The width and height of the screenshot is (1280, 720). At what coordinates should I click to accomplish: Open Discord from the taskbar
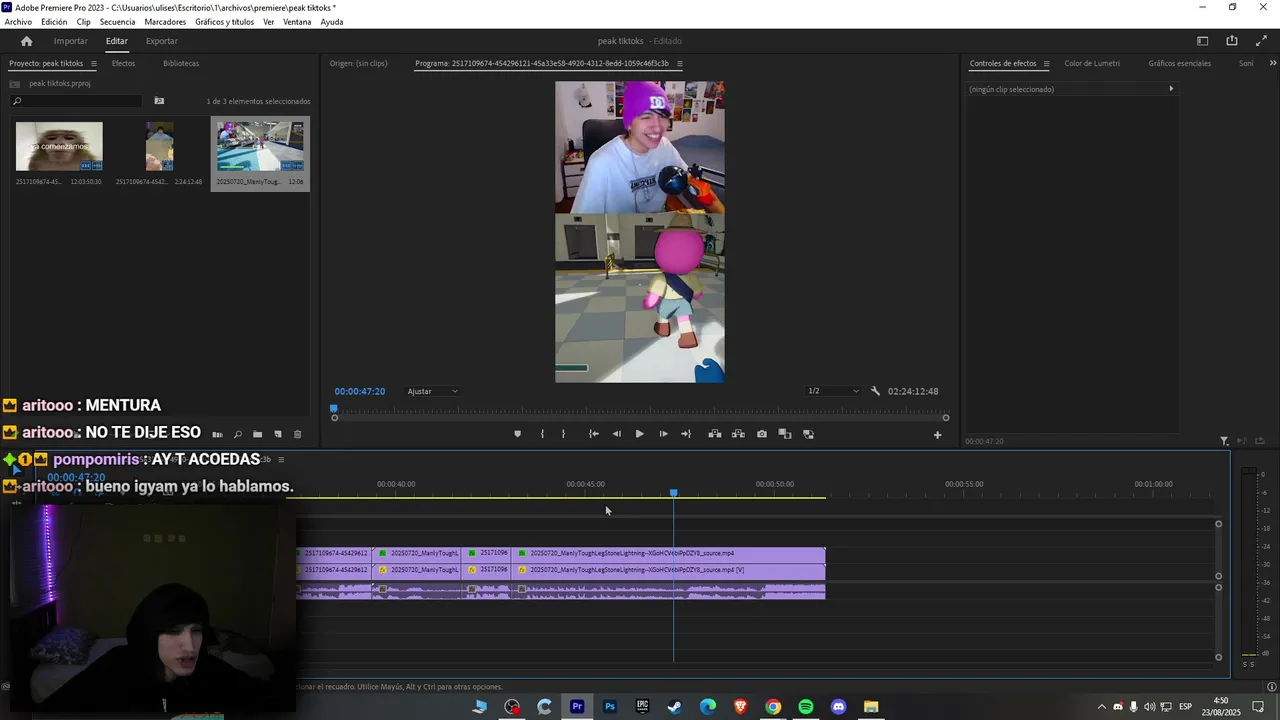[x=838, y=707]
